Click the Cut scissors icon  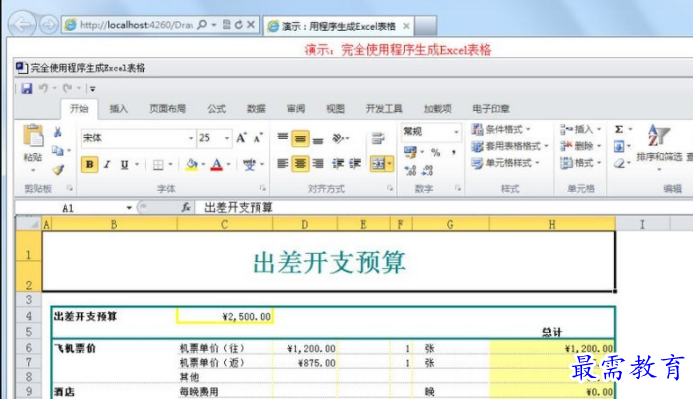pos(57,132)
